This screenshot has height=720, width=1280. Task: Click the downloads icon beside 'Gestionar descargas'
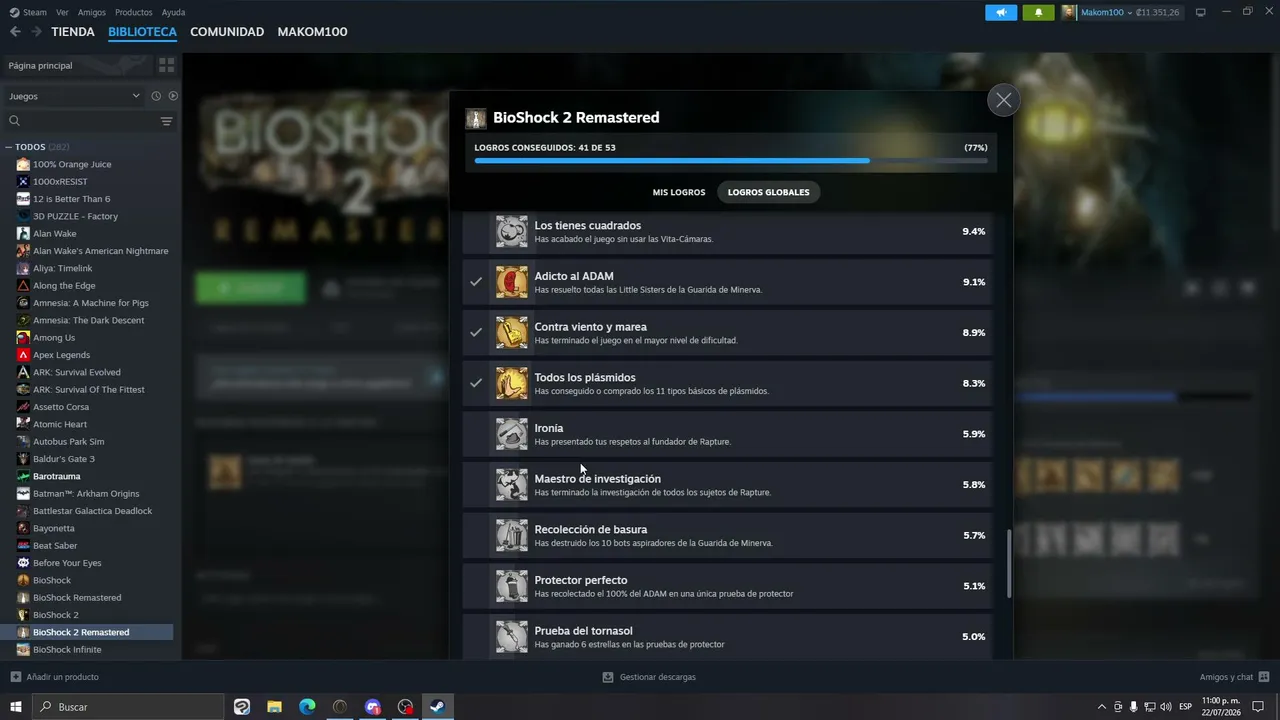607,677
